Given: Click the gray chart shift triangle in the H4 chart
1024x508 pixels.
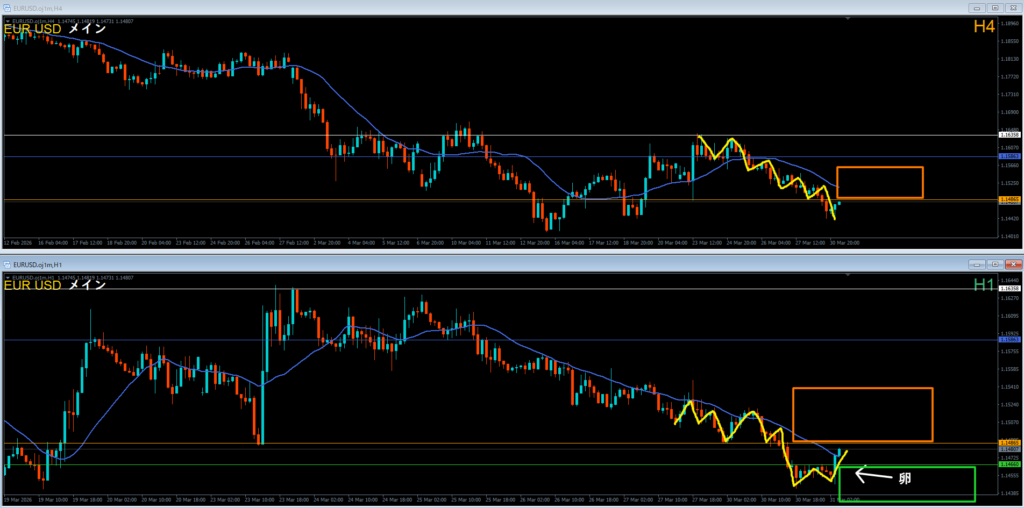Looking at the screenshot, I should coord(848,19).
